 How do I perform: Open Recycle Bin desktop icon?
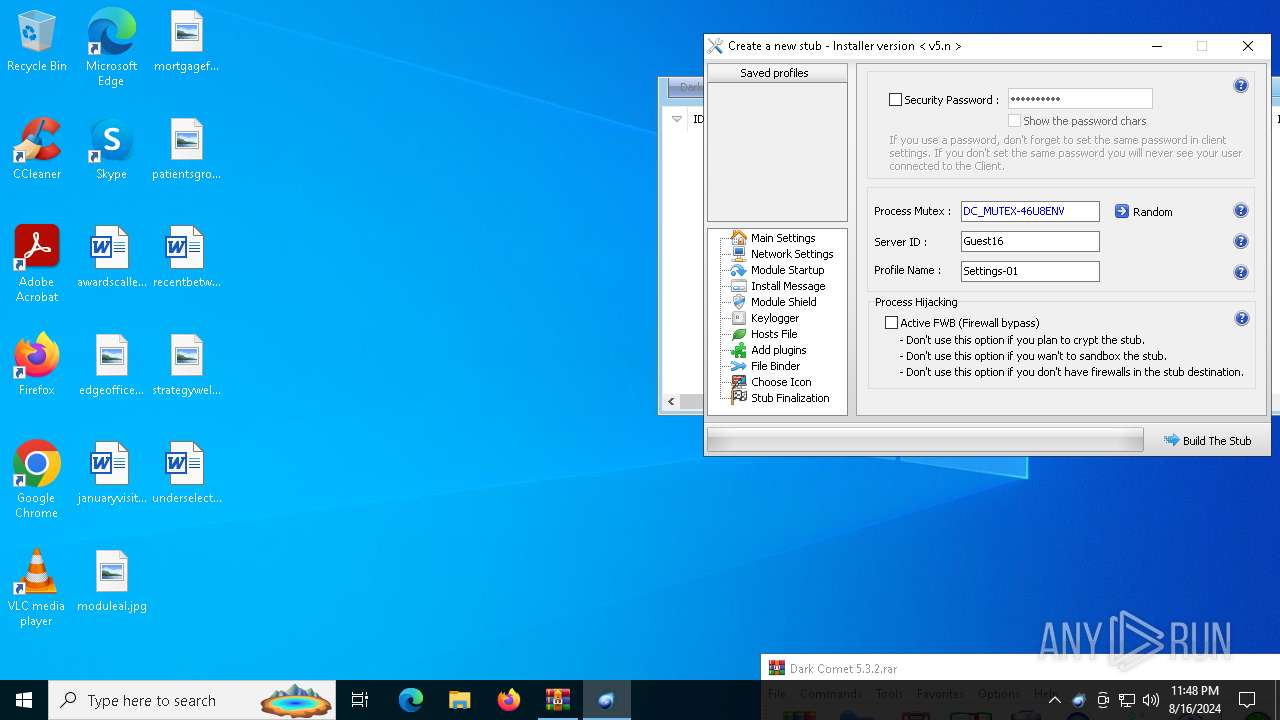pos(37,42)
